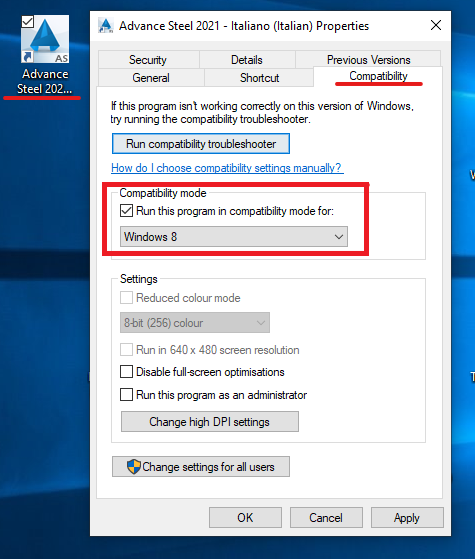The height and width of the screenshot is (559, 475).
Task: Go to the General tab
Action: point(151,77)
